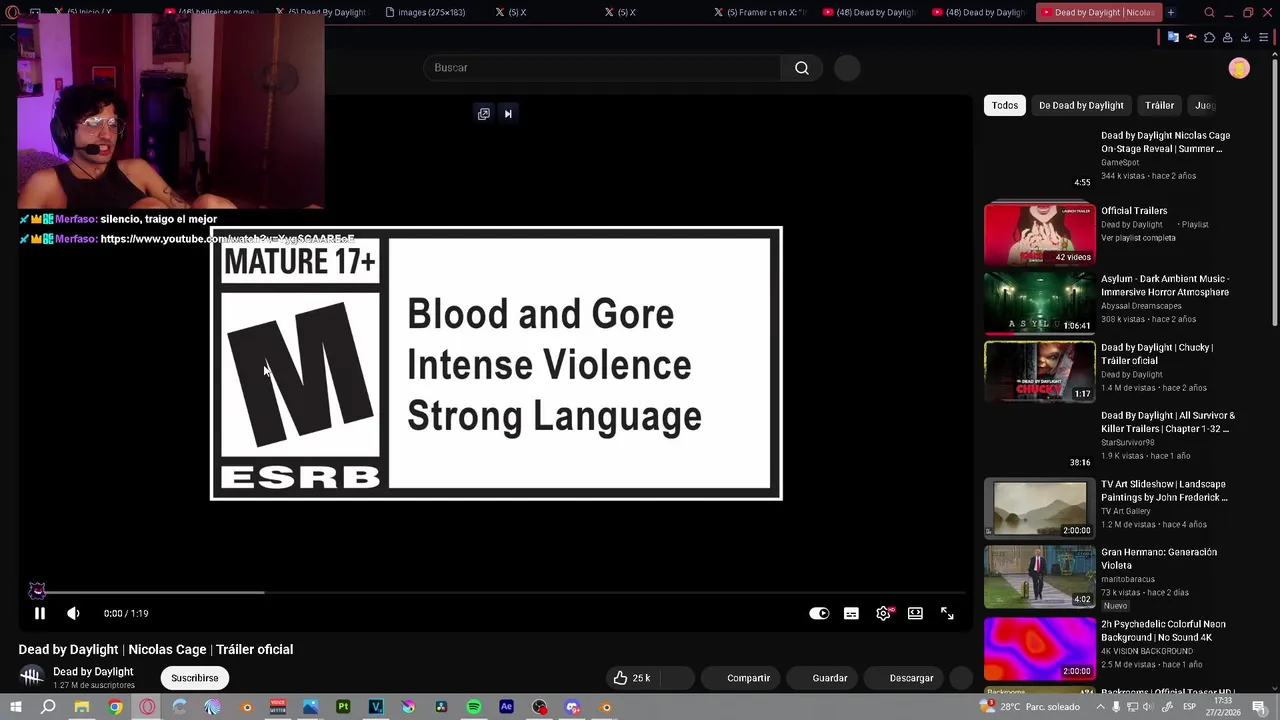
Task: Open browser extensions cube icon
Action: (1209, 37)
